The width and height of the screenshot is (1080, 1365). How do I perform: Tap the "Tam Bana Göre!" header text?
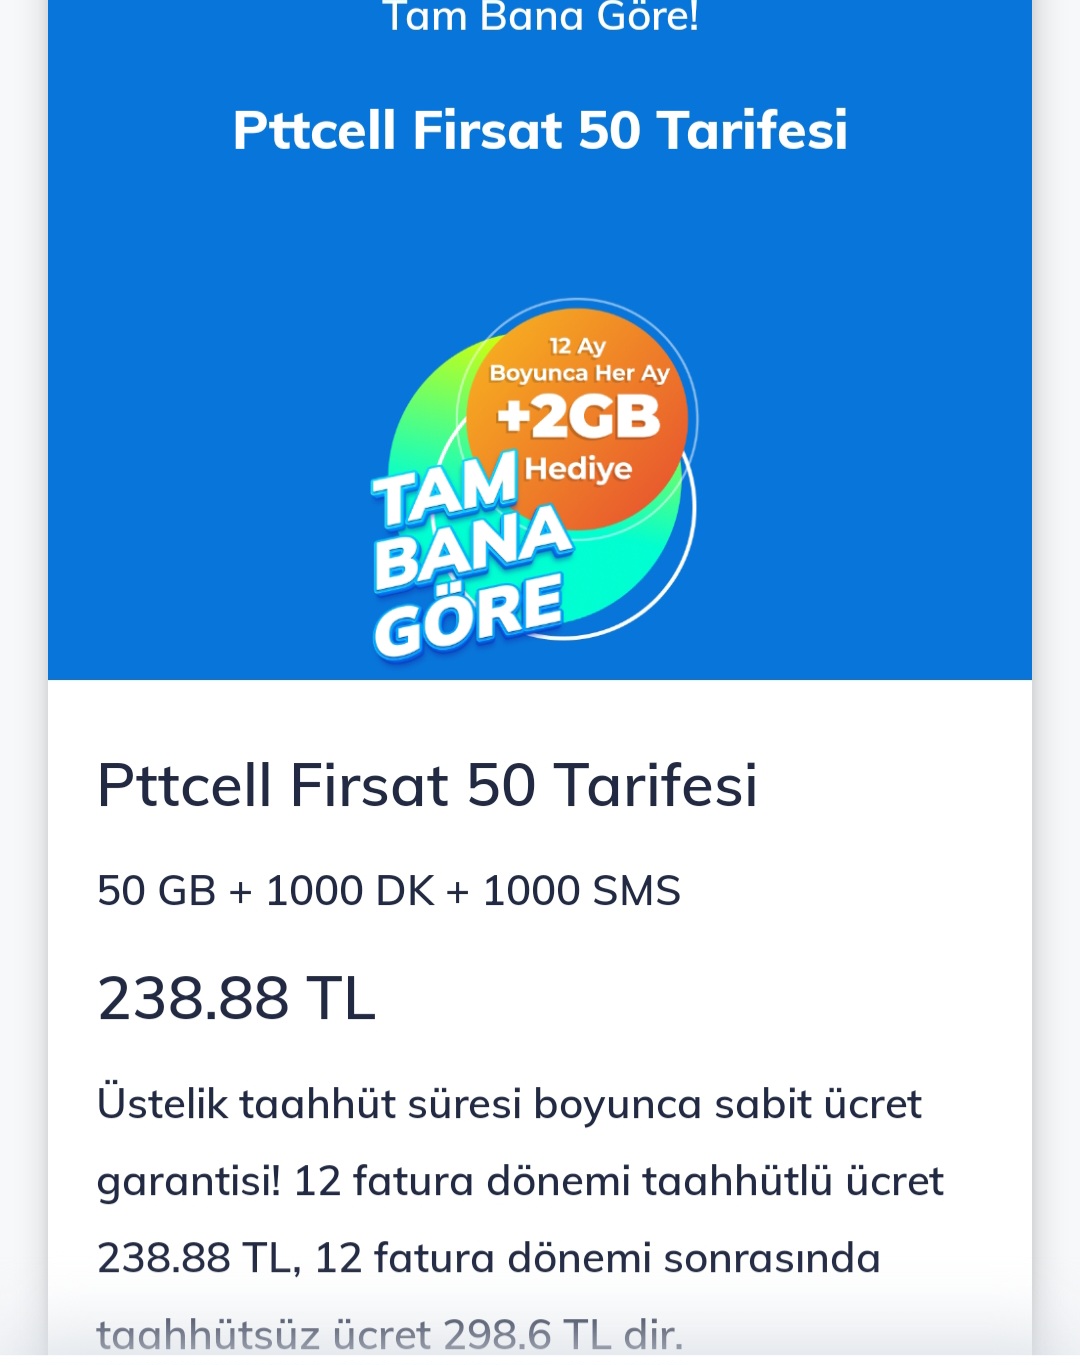click(x=540, y=17)
